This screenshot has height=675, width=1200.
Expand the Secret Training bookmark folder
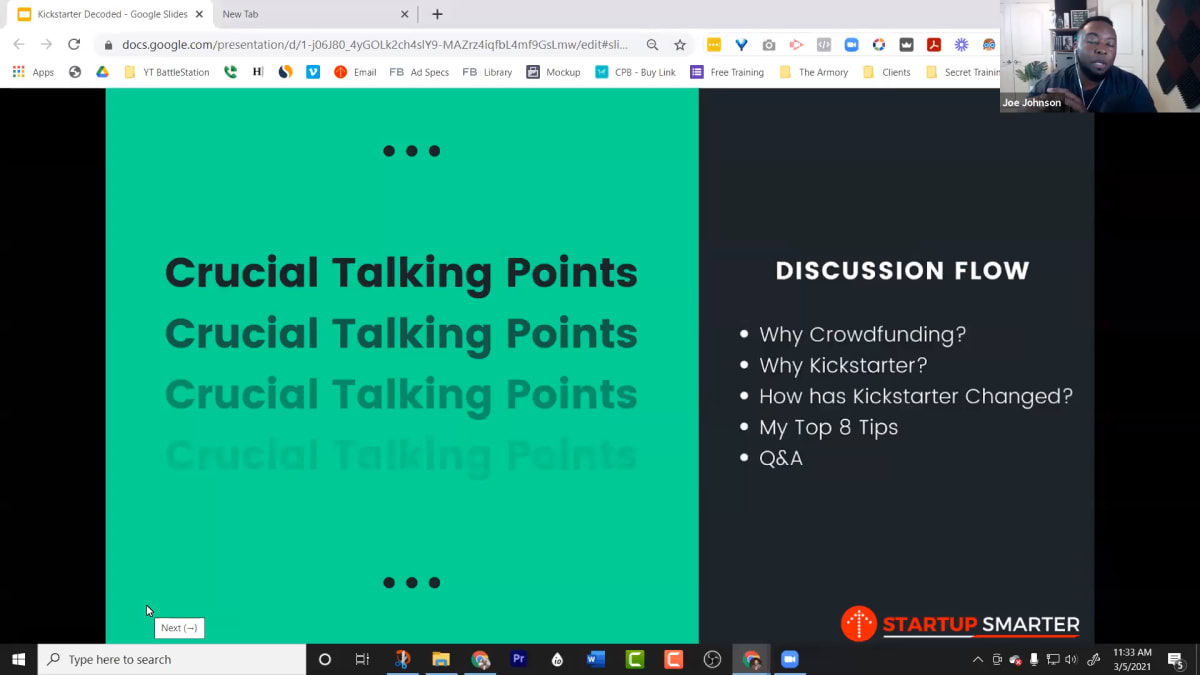962,72
